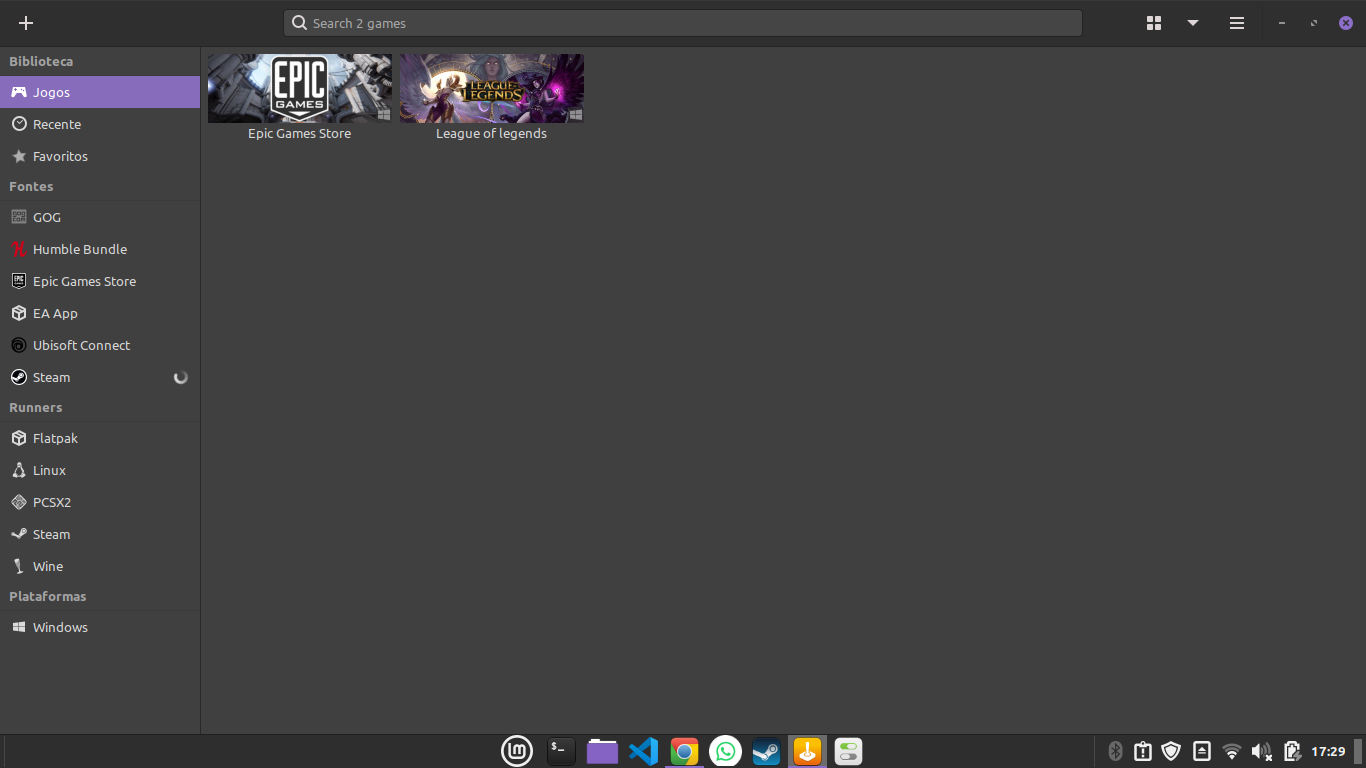This screenshot has width=1366, height=768.
Task: Select Ubisoft Connect source
Action: [81, 345]
